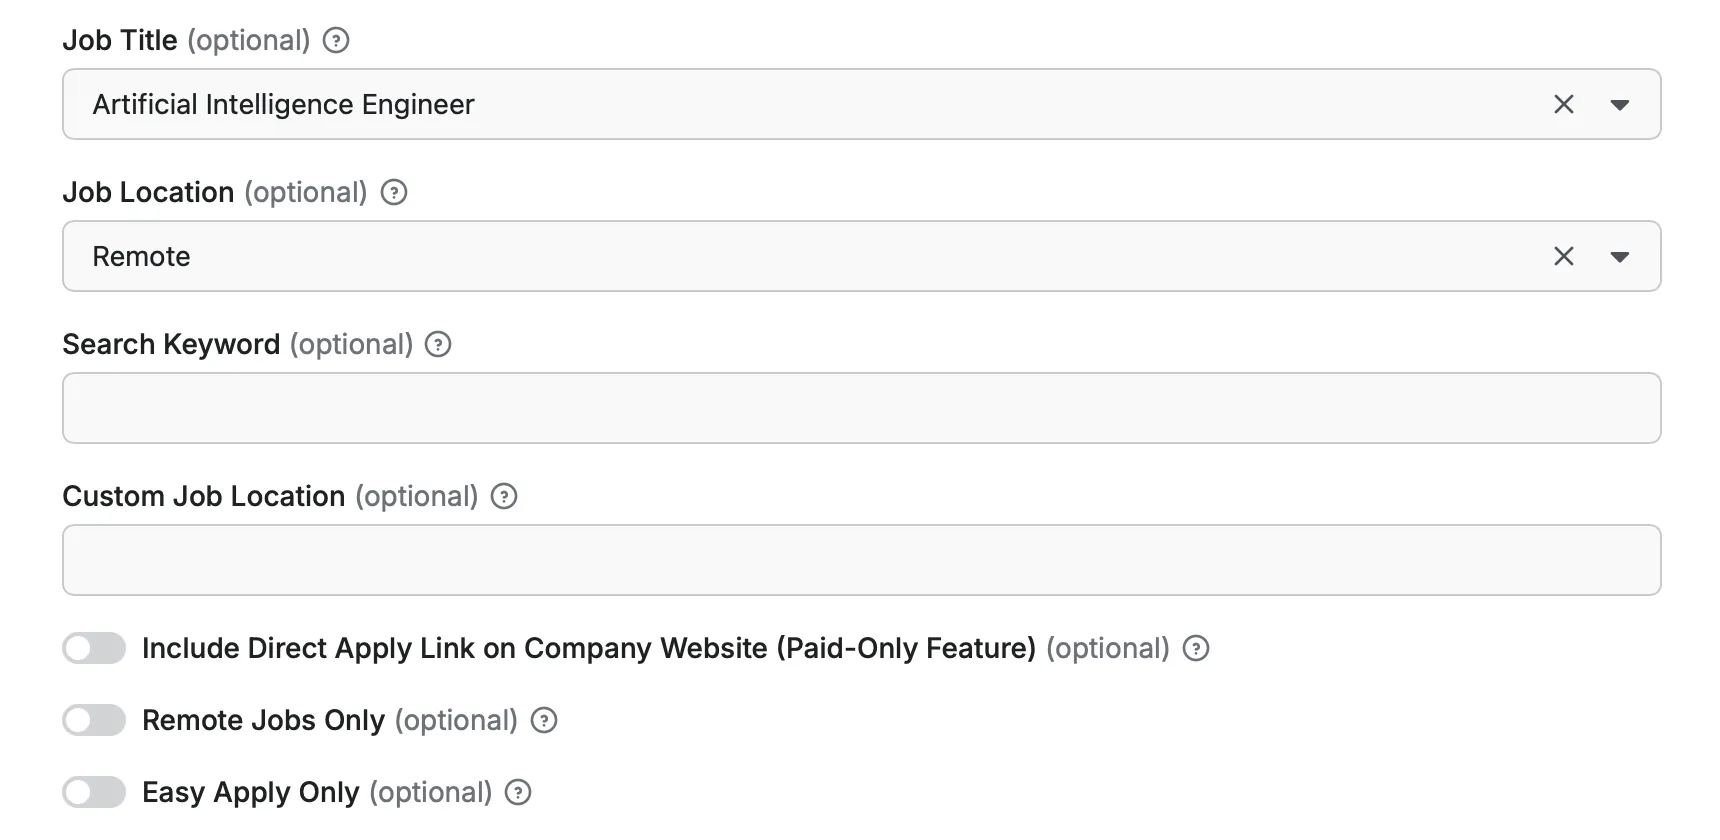Toggle the Easy Apply Only switch
The width and height of the screenshot is (1720, 840).
point(94,793)
